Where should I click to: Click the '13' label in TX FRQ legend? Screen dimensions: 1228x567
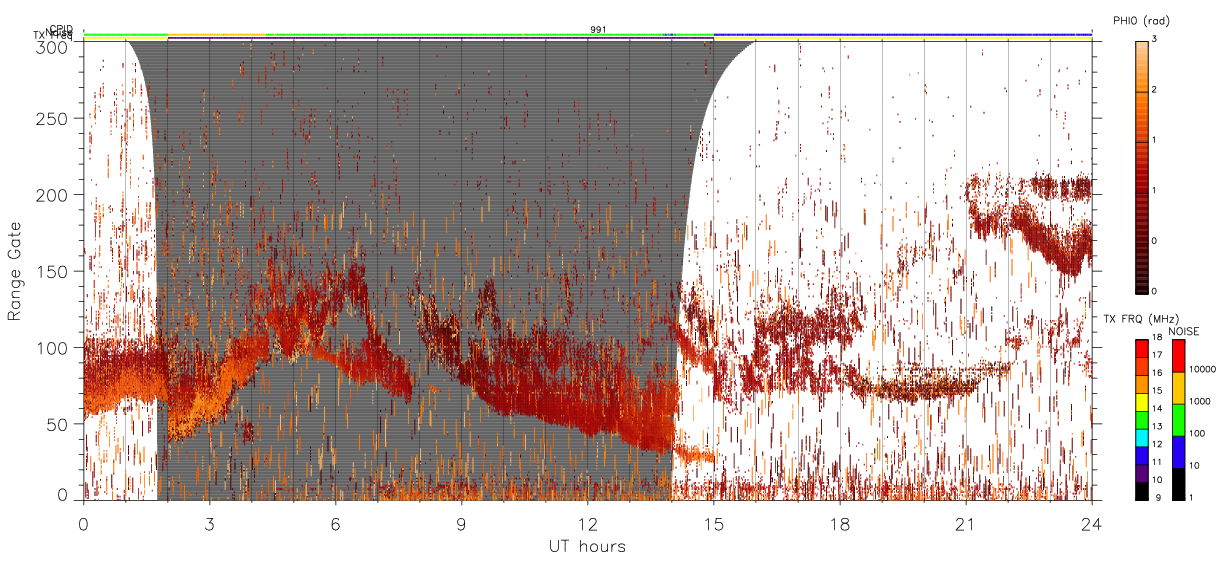1158,426
